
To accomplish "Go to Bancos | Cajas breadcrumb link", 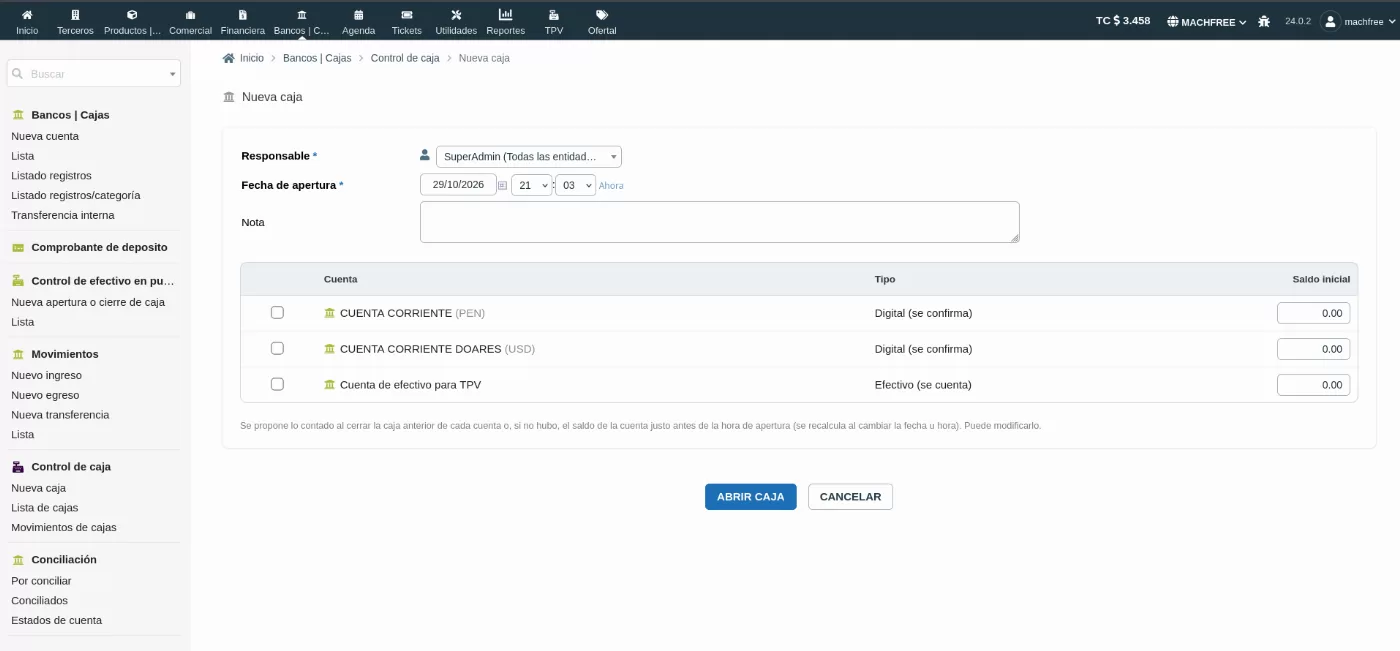I will point(317,58).
